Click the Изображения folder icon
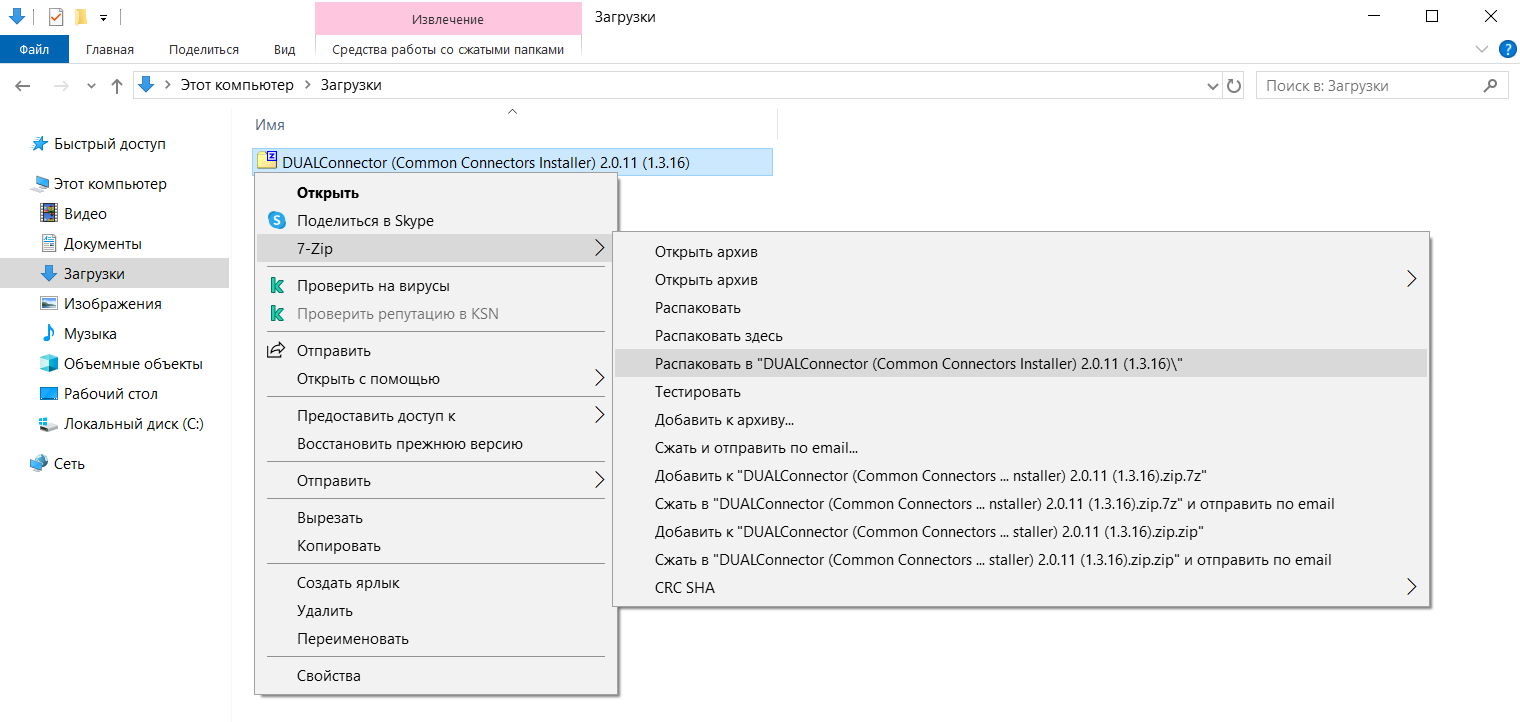 49,304
